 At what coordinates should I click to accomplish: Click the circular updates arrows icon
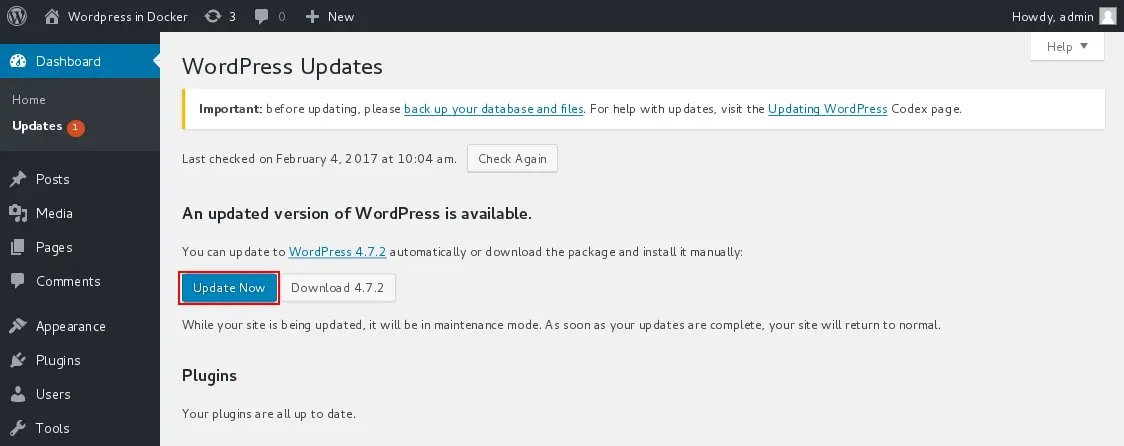[x=212, y=16]
